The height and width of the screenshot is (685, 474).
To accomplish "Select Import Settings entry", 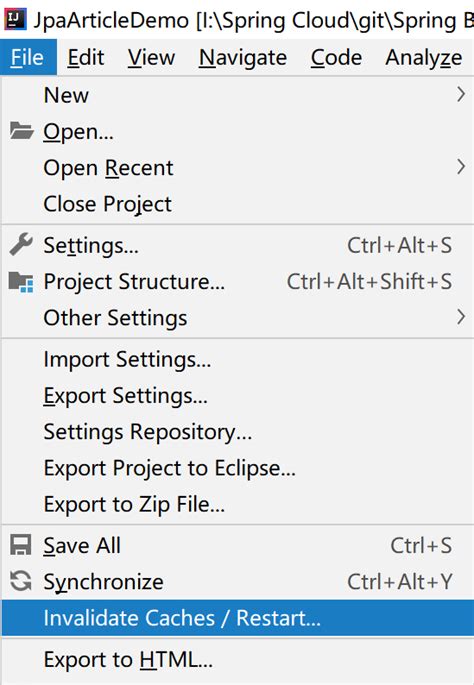I will pyautogui.click(x=238, y=360).
